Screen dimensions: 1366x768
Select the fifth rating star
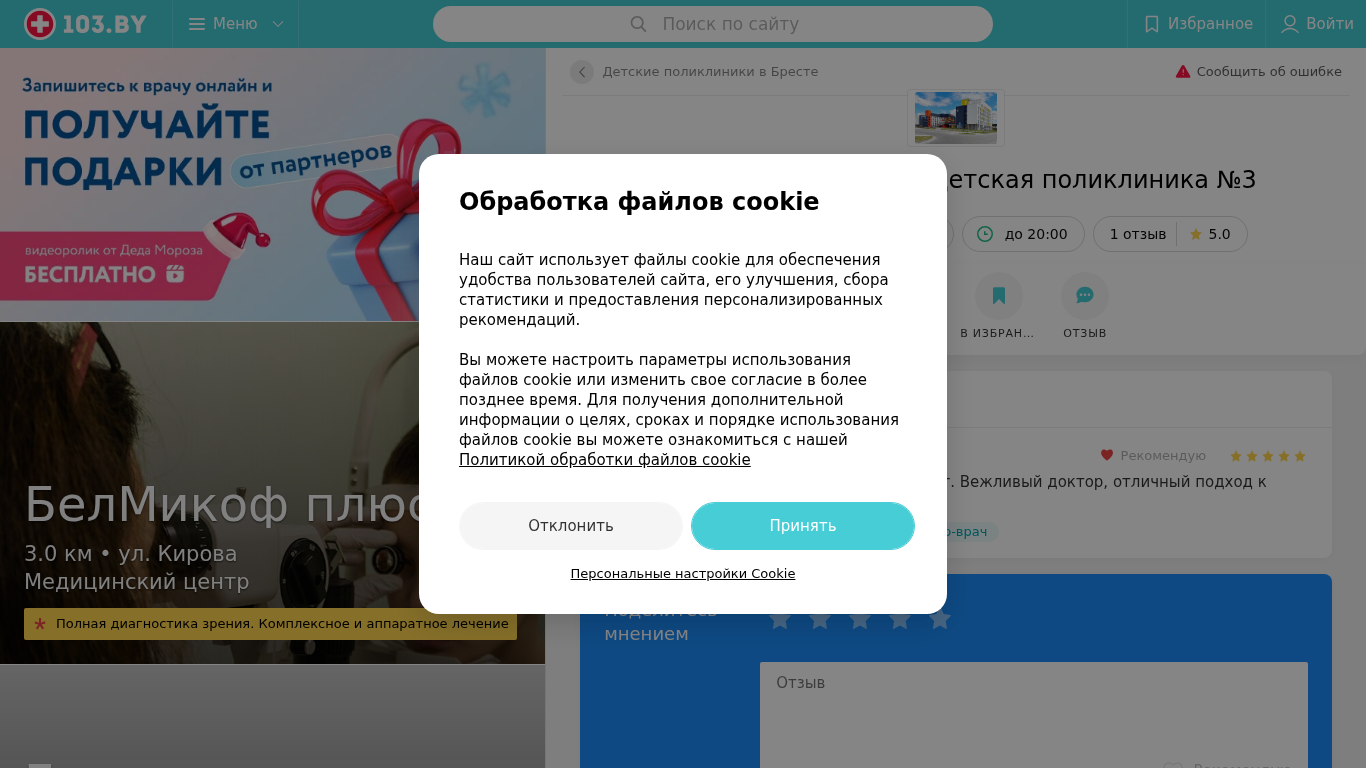(x=940, y=620)
